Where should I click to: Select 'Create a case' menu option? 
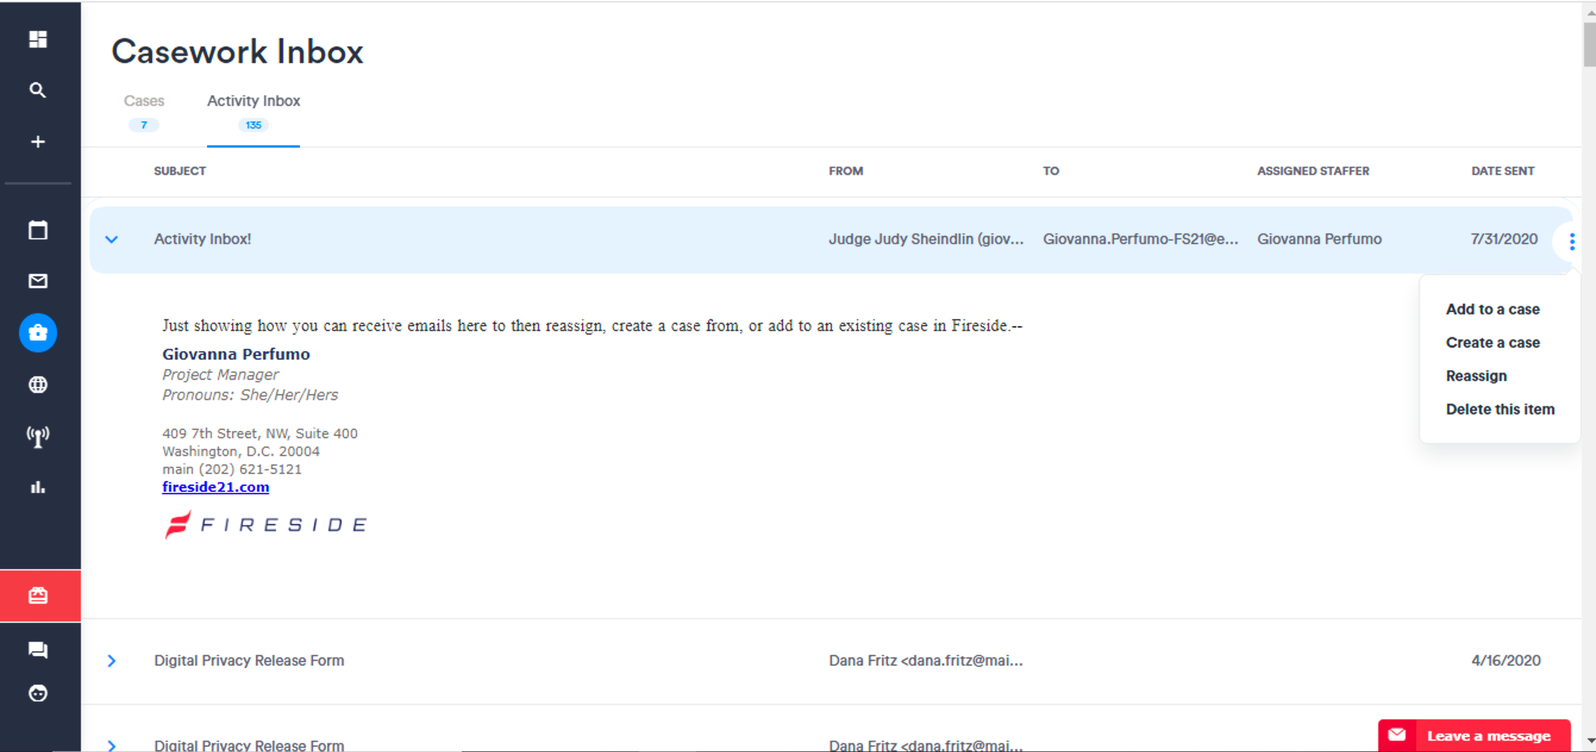(1492, 342)
